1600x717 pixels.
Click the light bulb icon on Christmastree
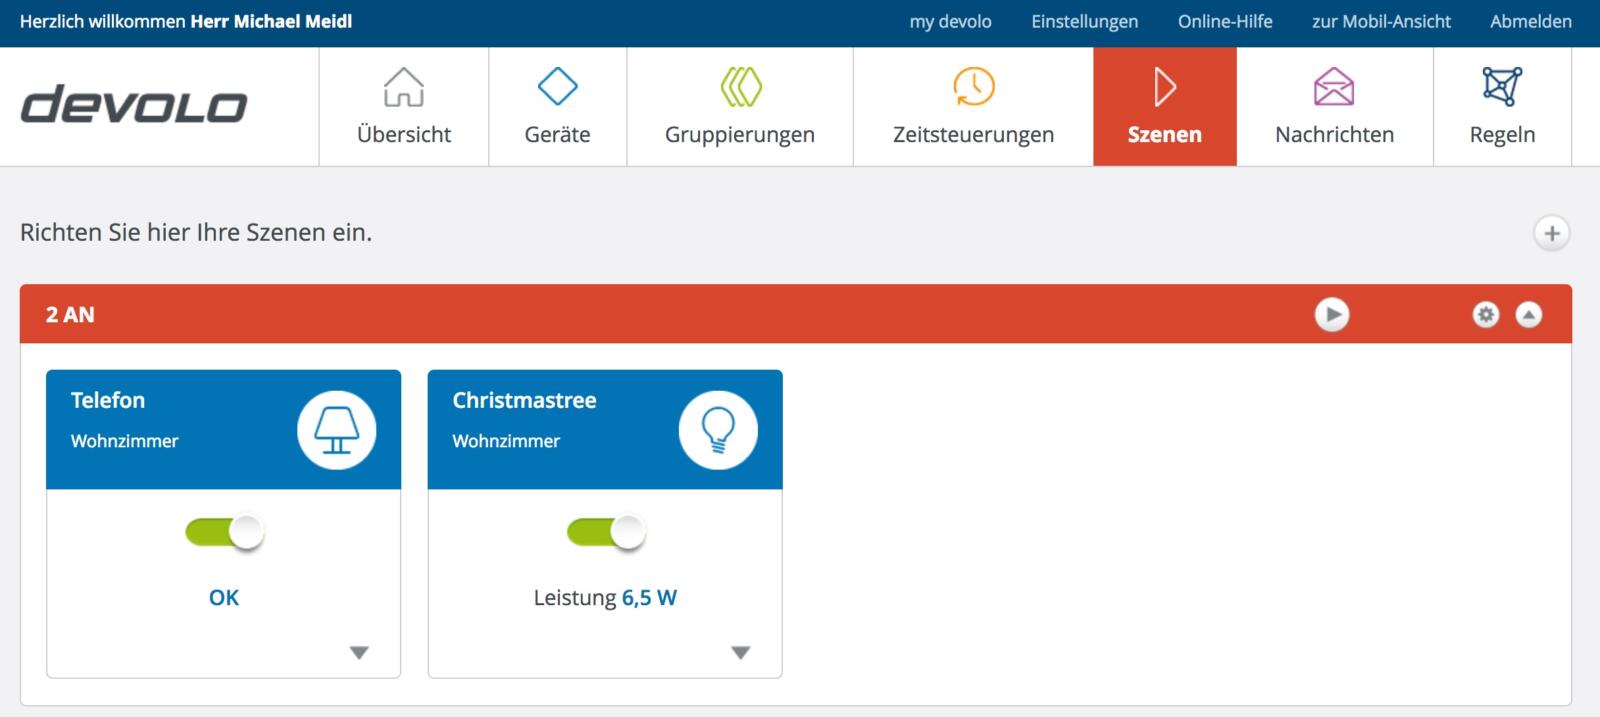pyautogui.click(x=718, y=430)
